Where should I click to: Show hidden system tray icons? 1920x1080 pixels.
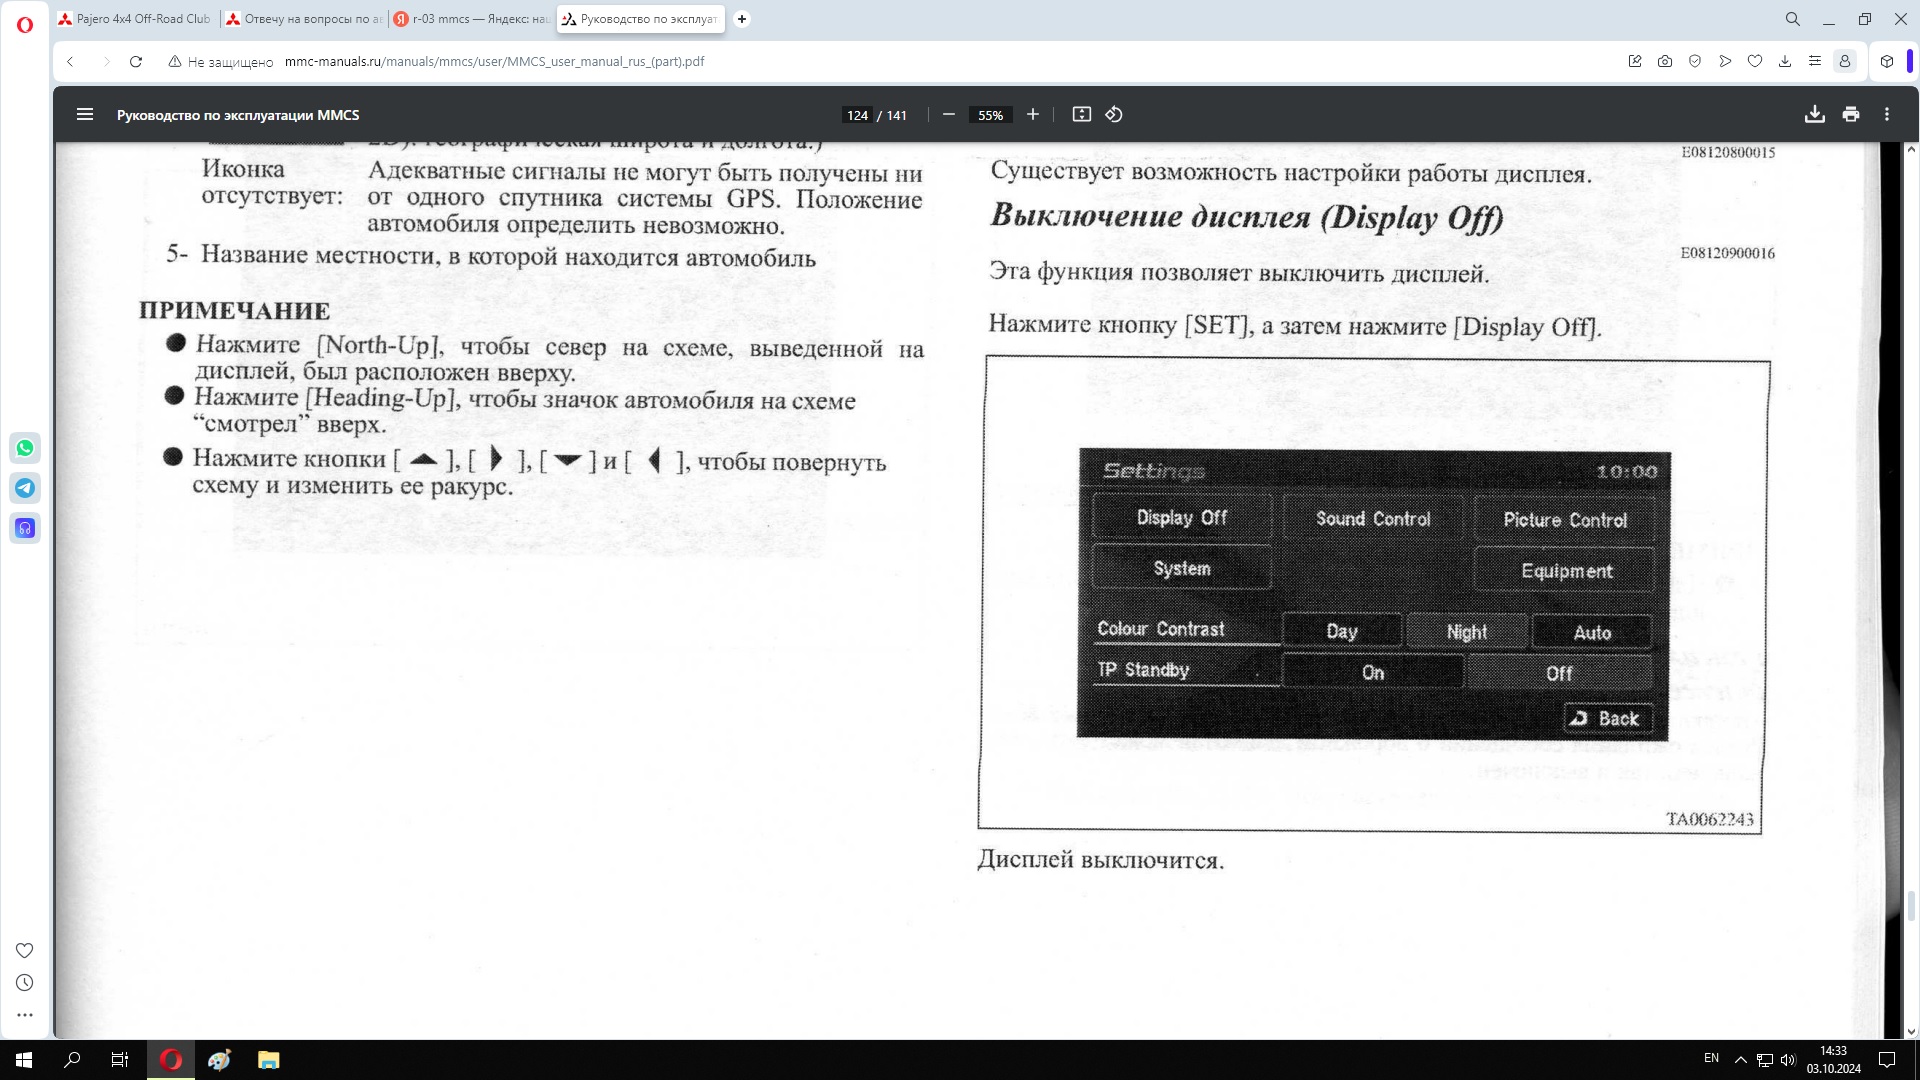click(1740, 1060)
